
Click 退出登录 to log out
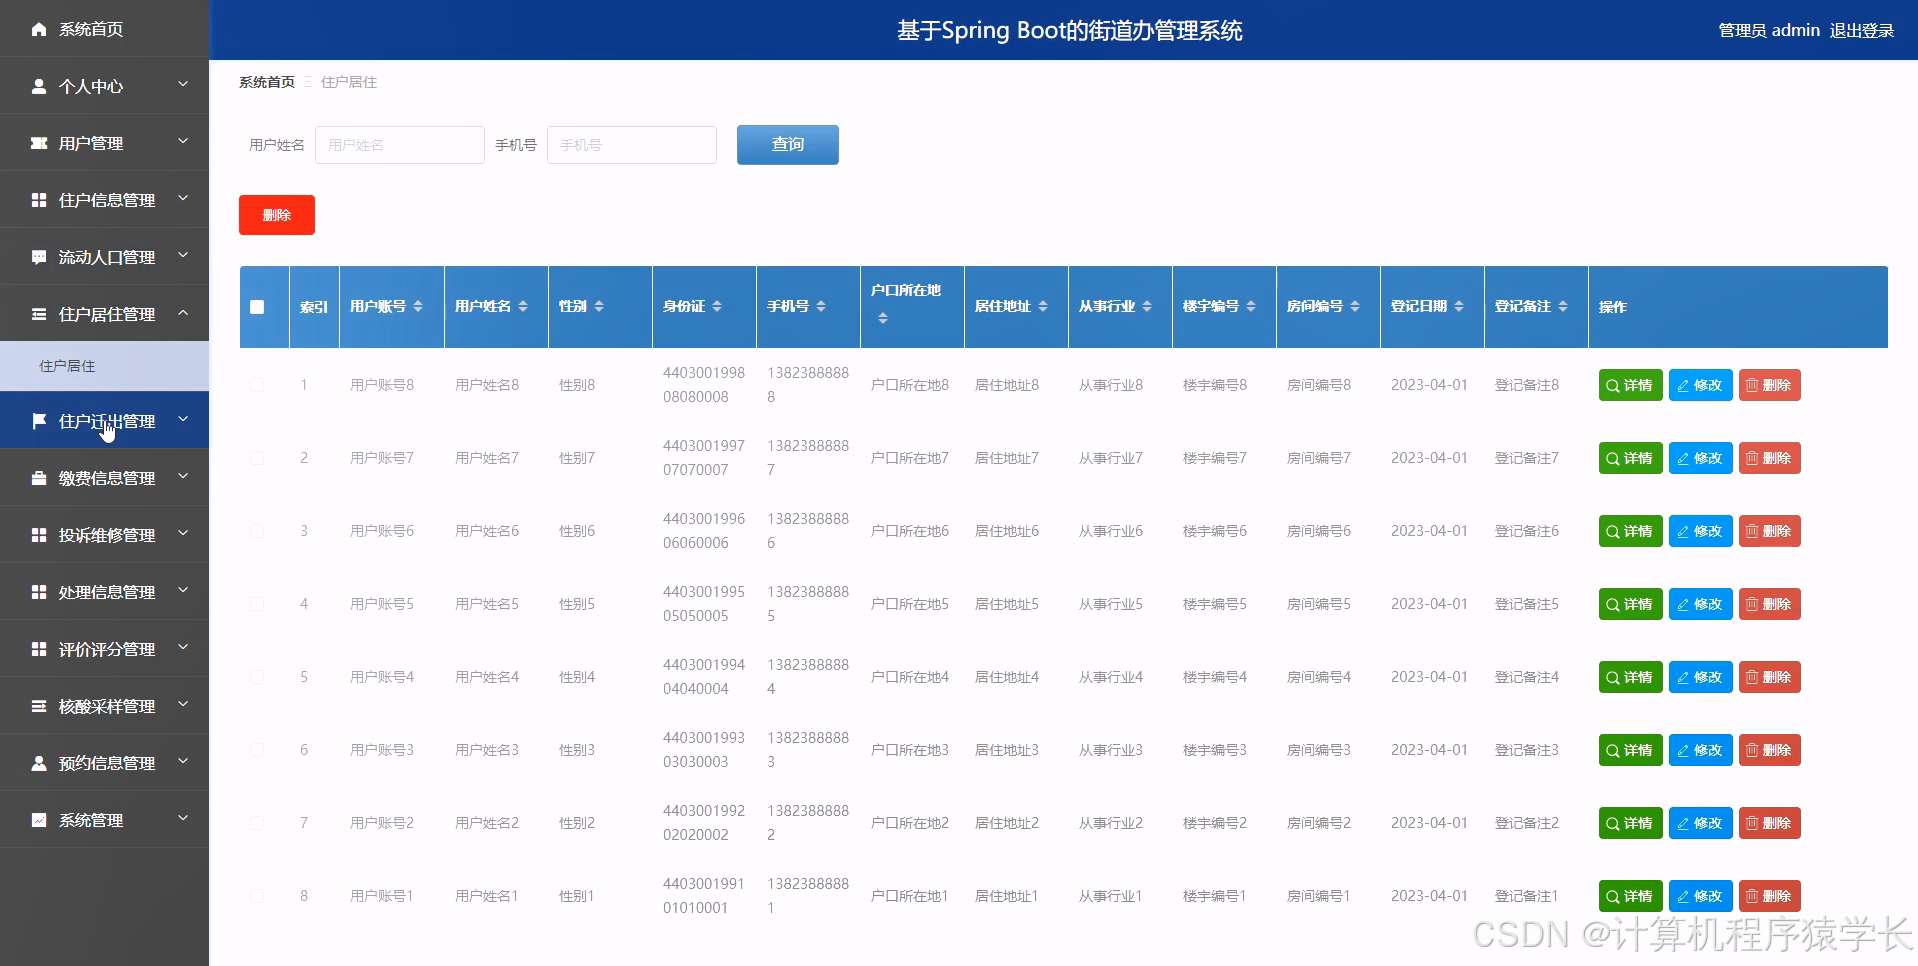point(1862,30)
